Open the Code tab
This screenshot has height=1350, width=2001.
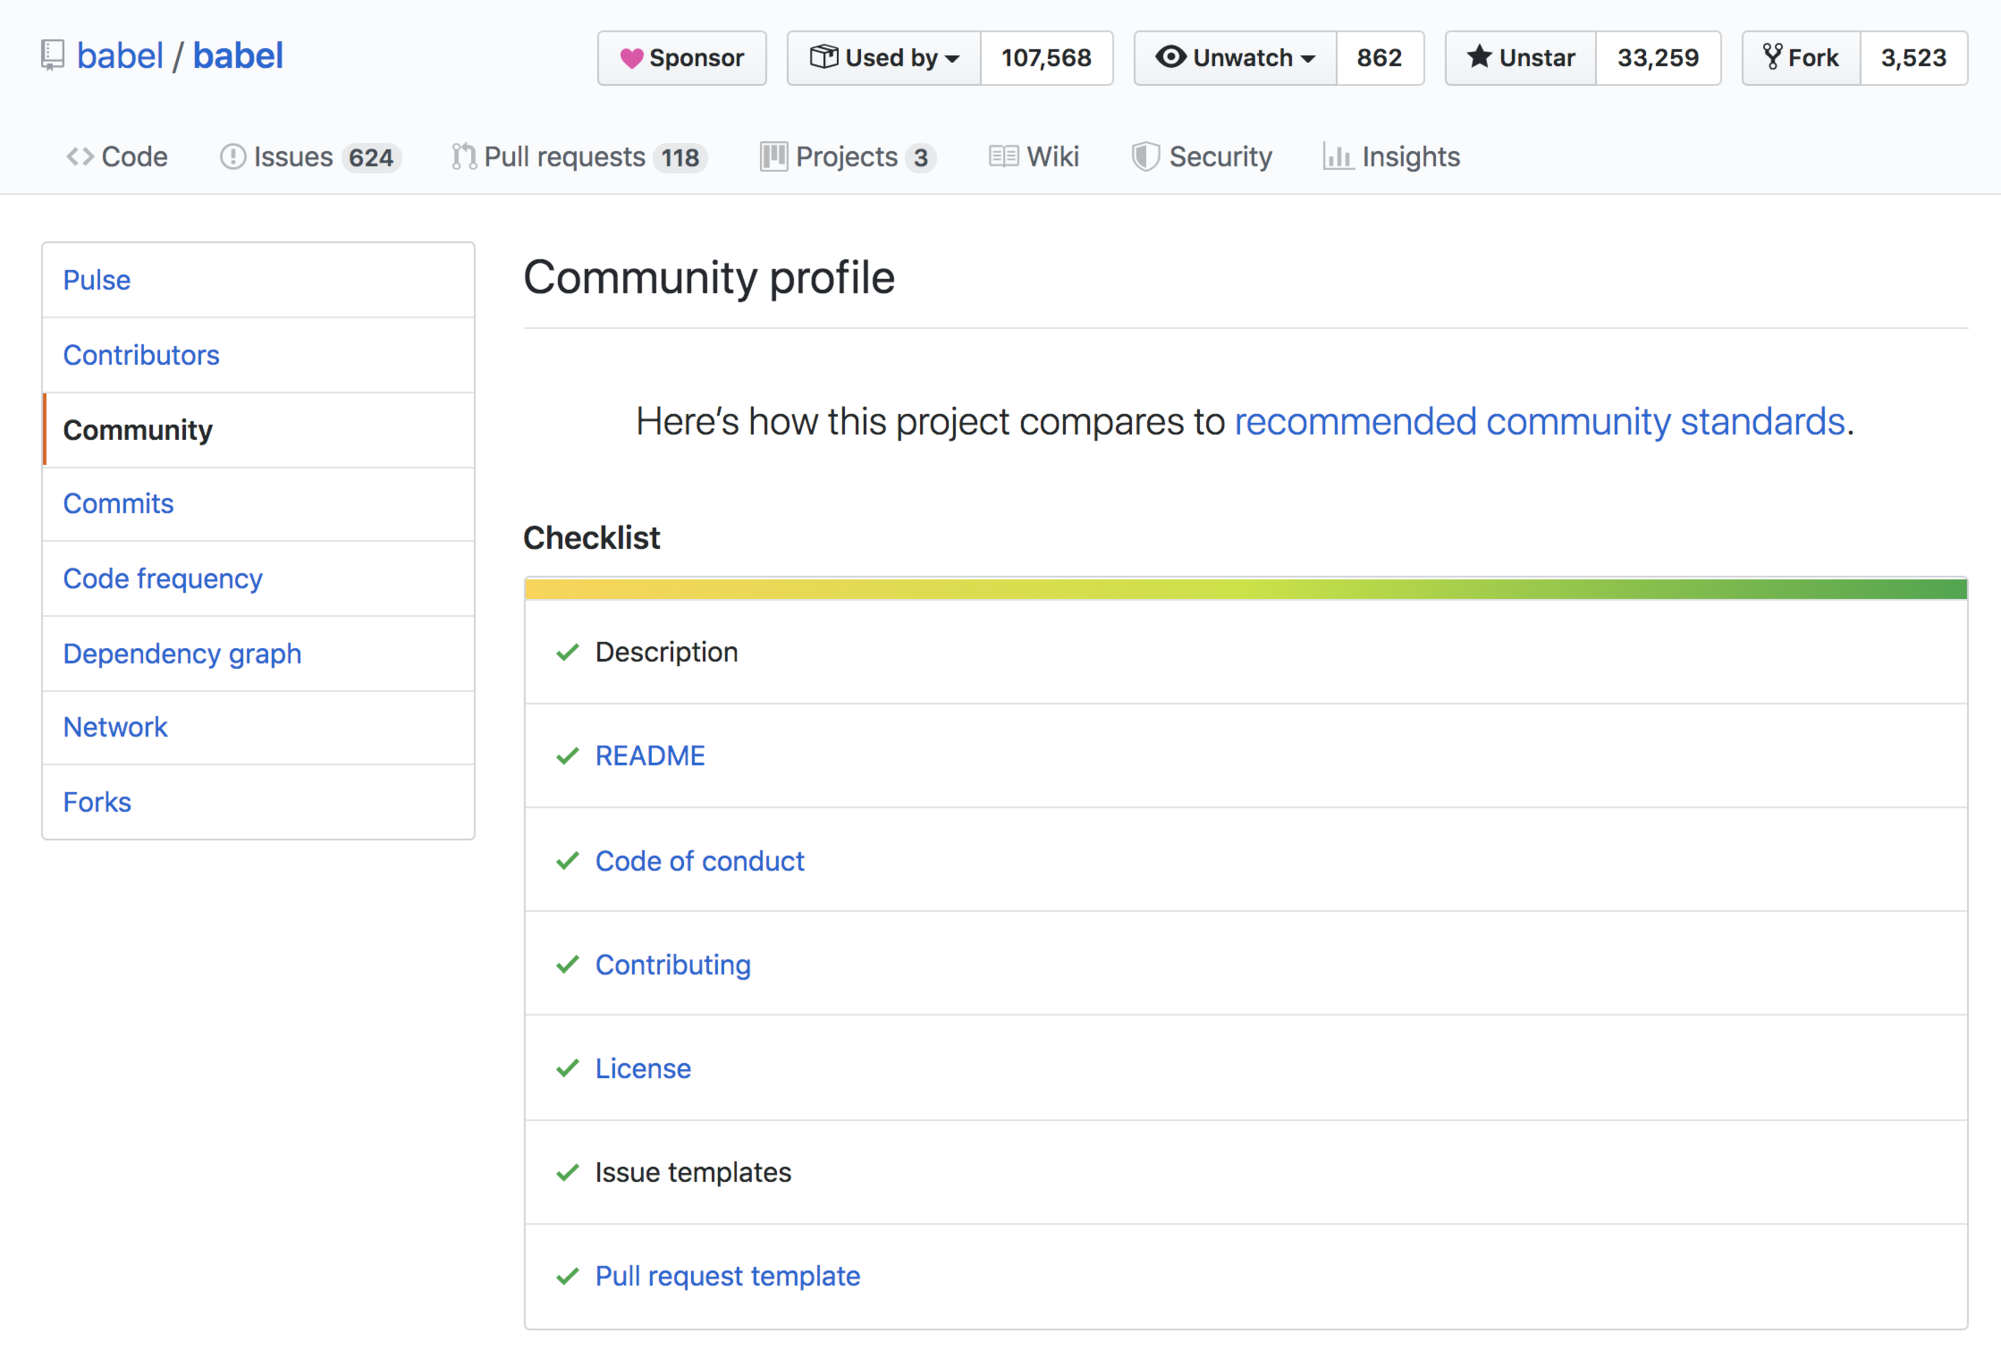117,157
